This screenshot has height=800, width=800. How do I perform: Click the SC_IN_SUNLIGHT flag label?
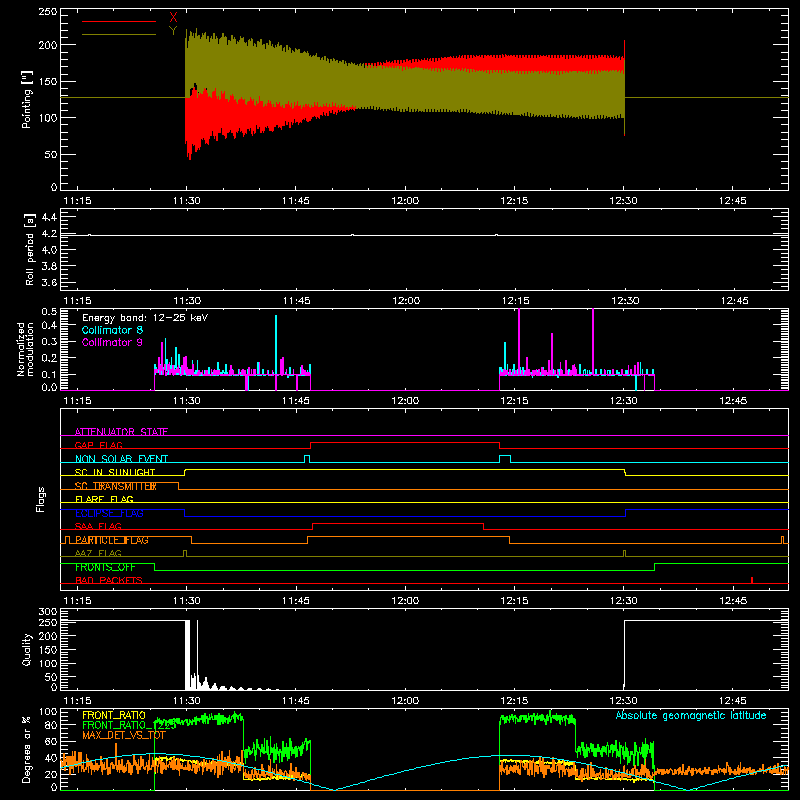pyautogui.click(x=115, y=472)
